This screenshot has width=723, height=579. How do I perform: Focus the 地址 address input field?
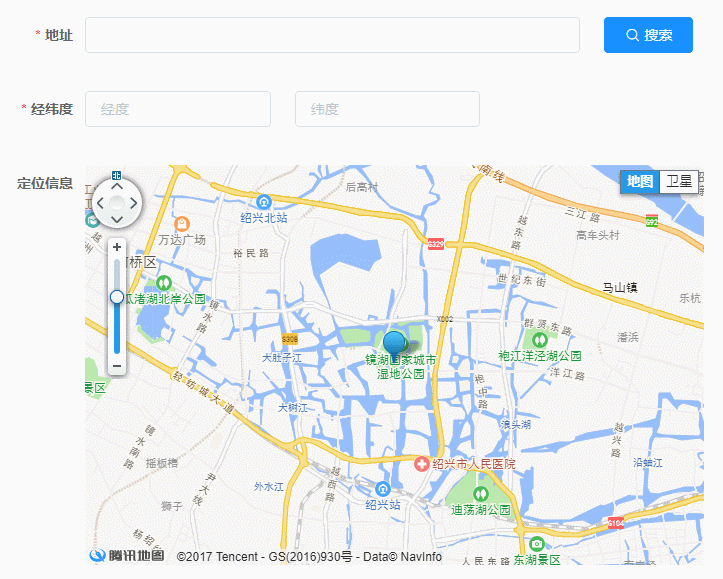[x=332, y=35]
